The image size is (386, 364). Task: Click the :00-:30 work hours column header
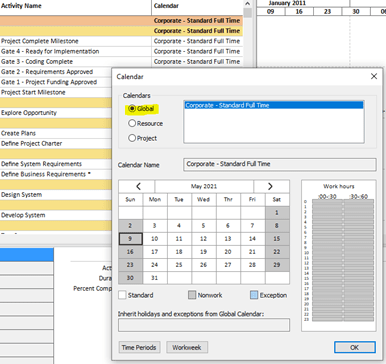click(327, 196)
